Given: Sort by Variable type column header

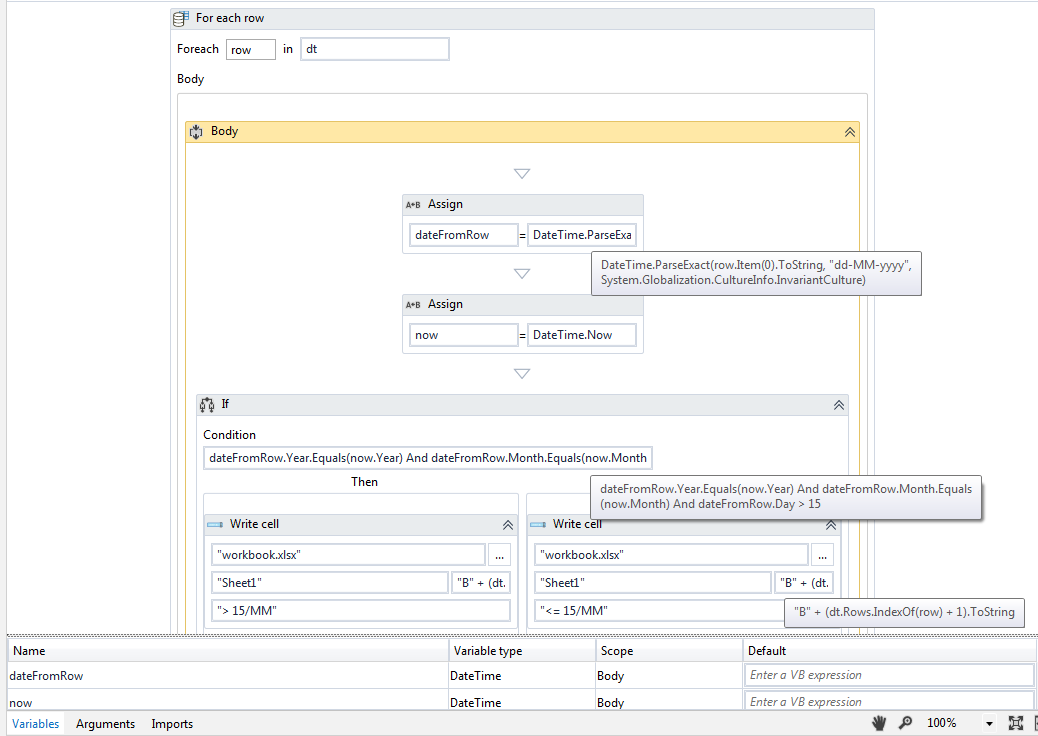Looking at the screenshot, I should (522, 651).
